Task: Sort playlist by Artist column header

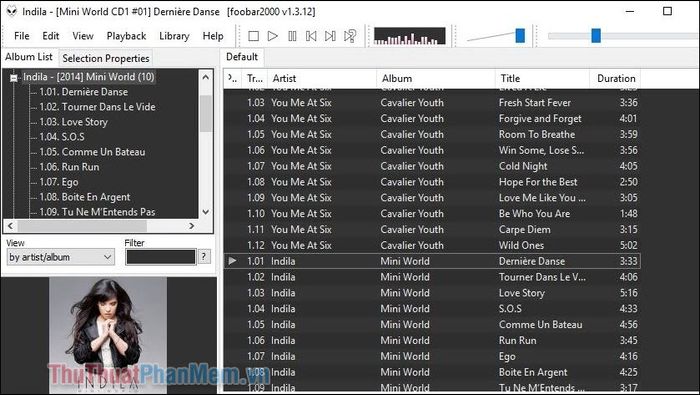Action: click(x=321, y=79)
